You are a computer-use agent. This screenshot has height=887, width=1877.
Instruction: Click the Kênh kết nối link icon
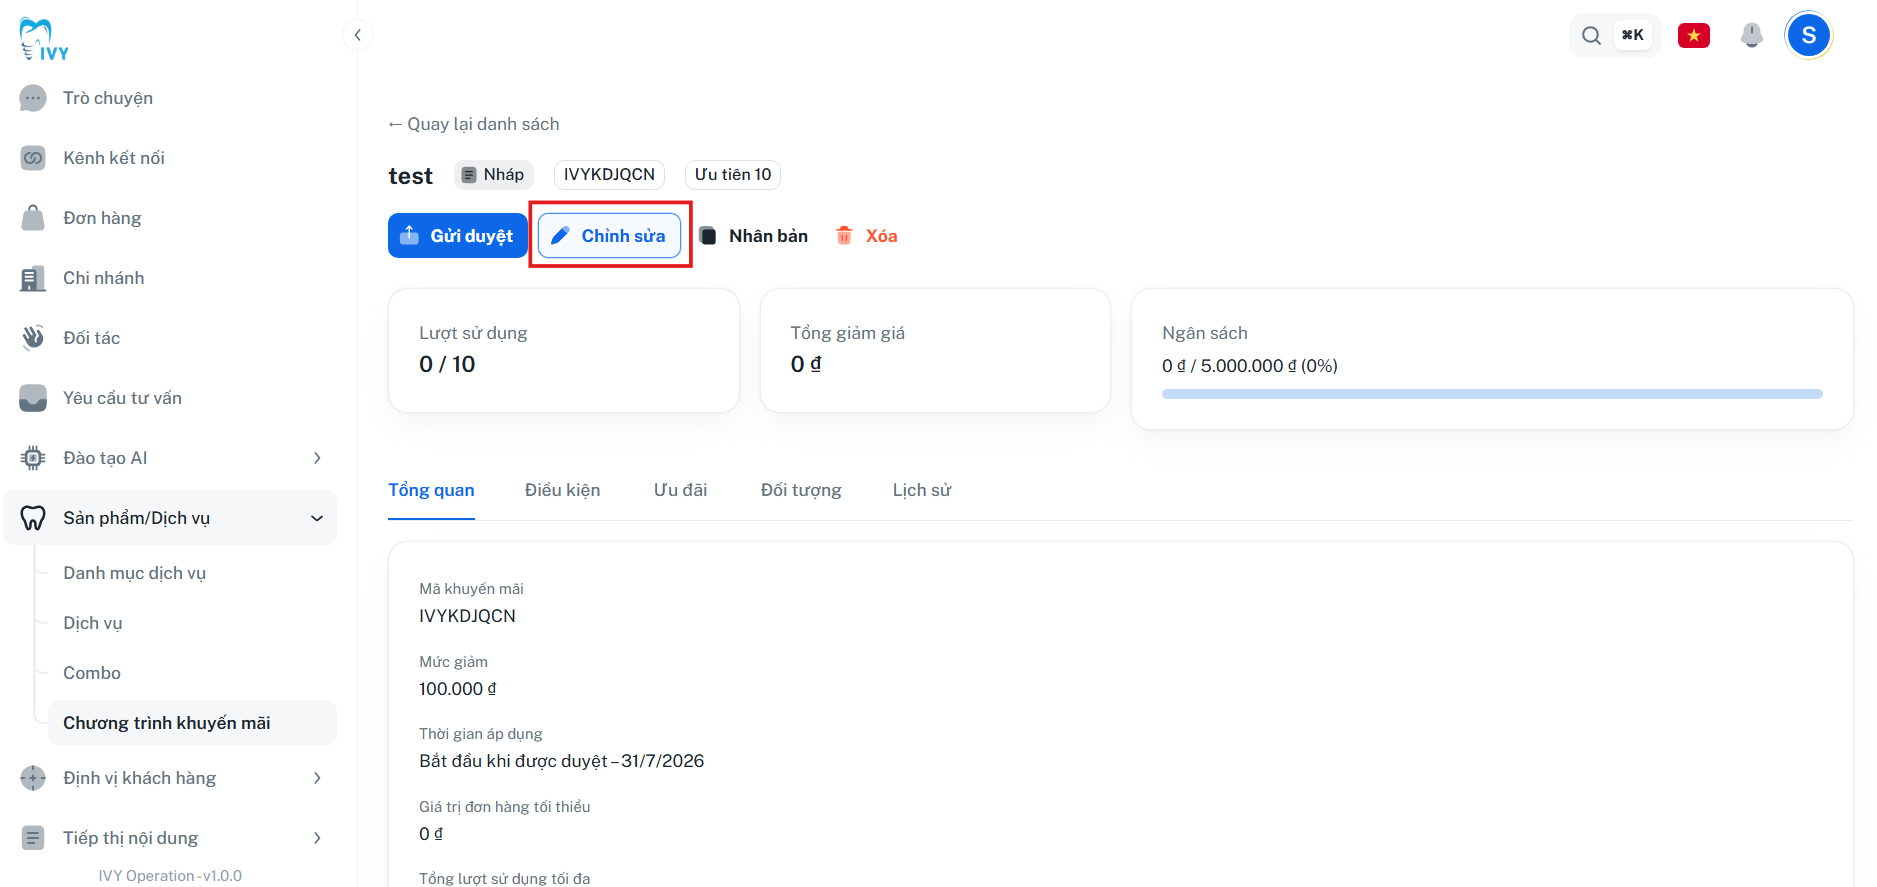33,158
